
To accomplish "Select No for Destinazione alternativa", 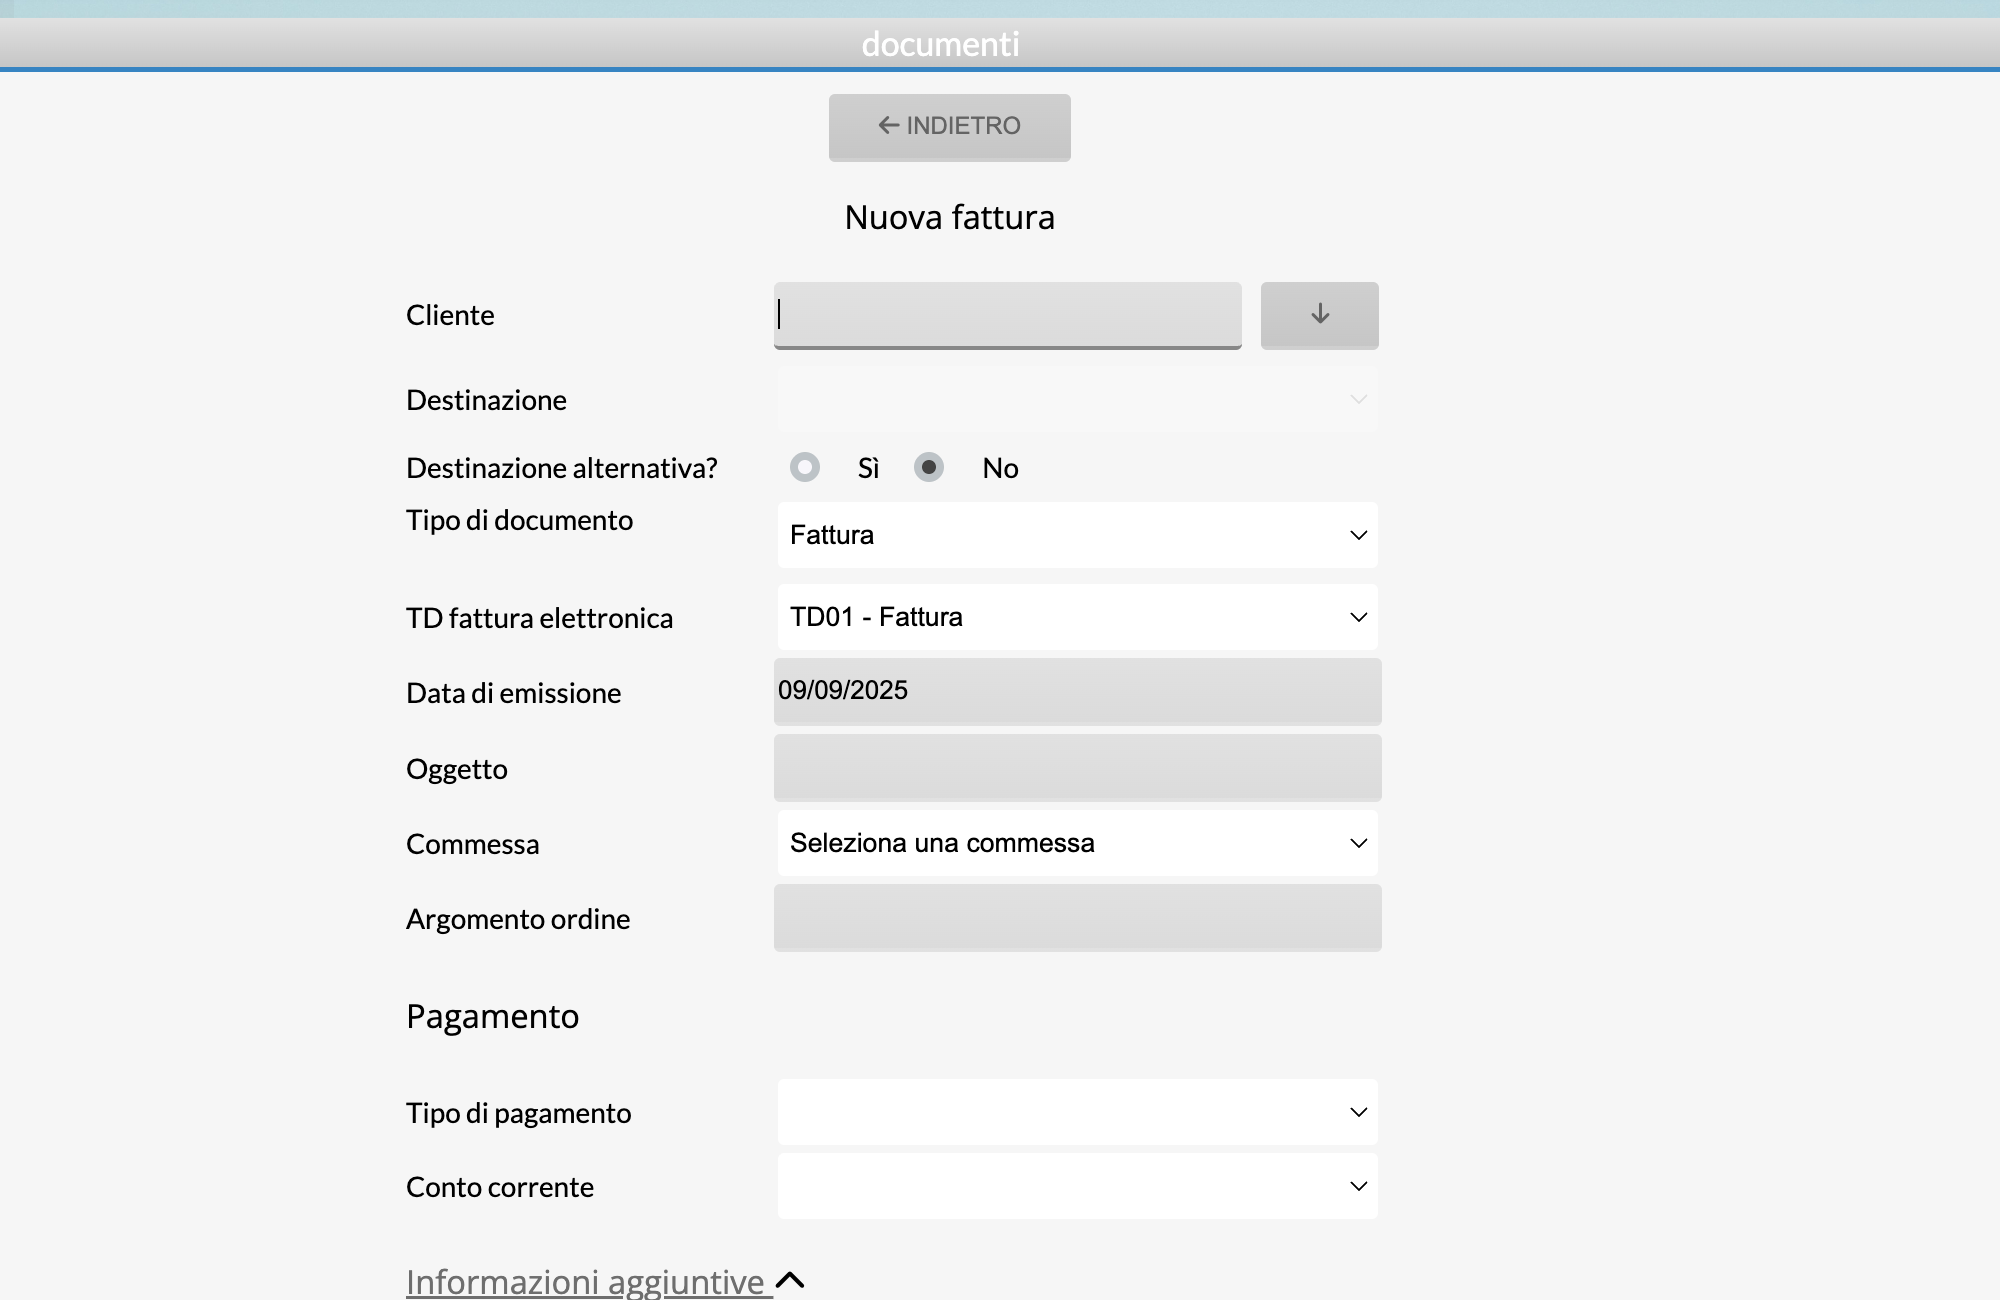I will (x=929, y=467).
